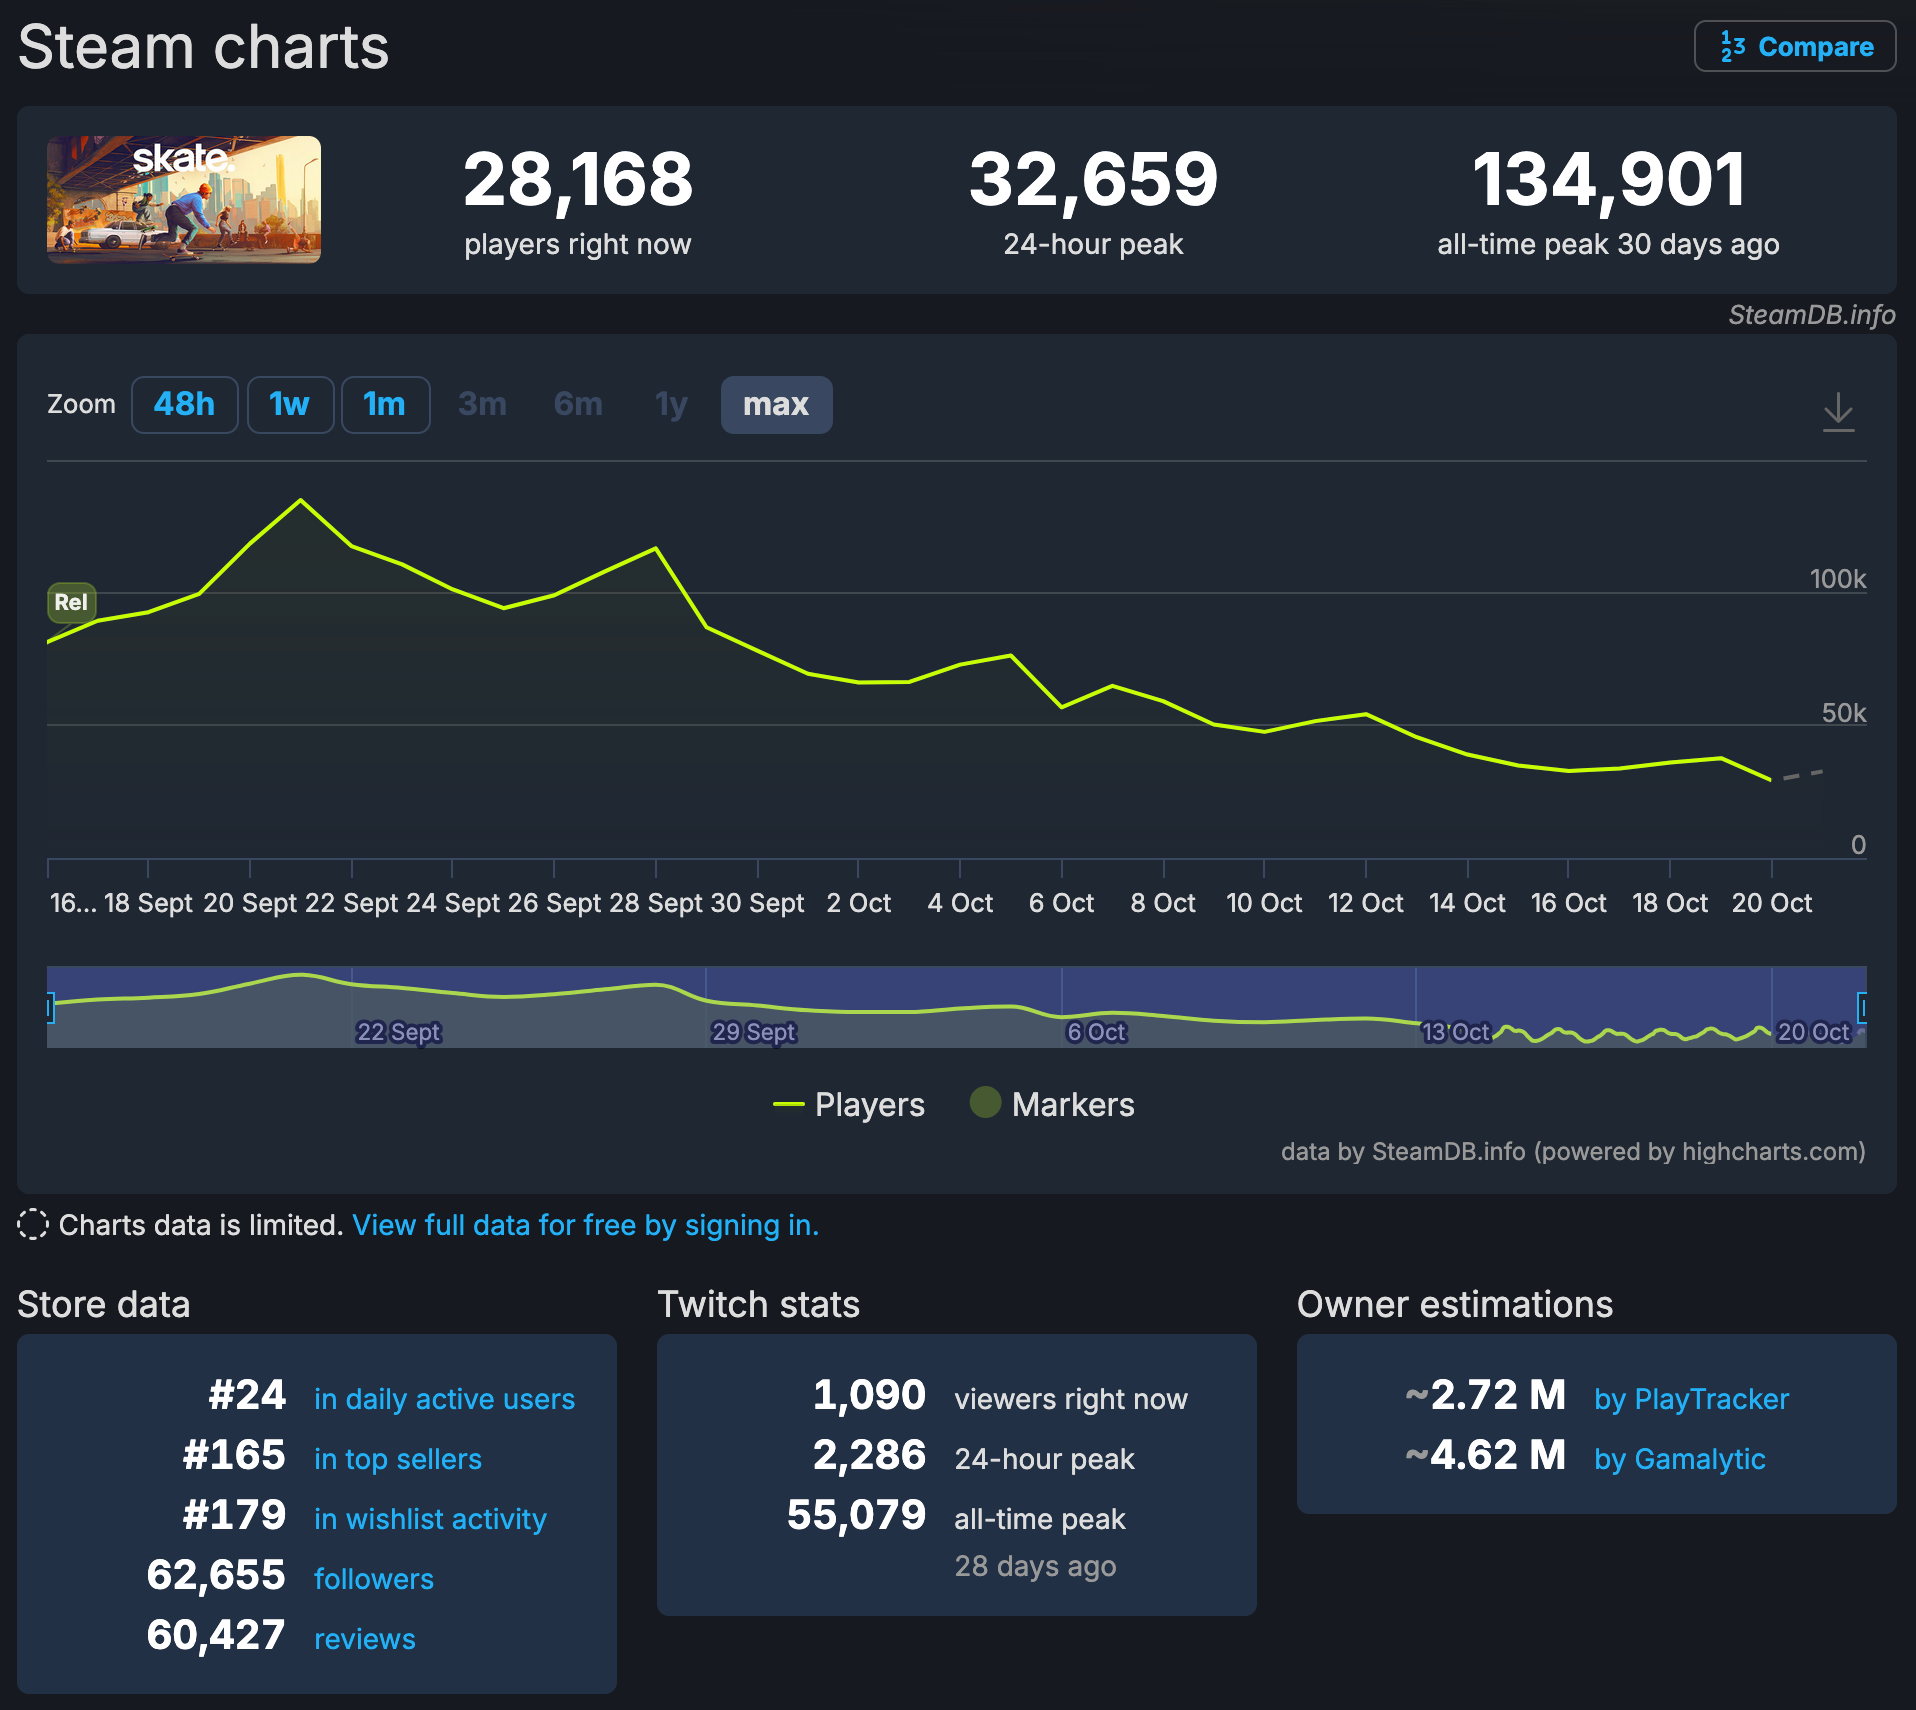The width and height of the screenshot is (1916, 1710).
Task: Toggle the Players series in legend
Action: [849, 1104]
